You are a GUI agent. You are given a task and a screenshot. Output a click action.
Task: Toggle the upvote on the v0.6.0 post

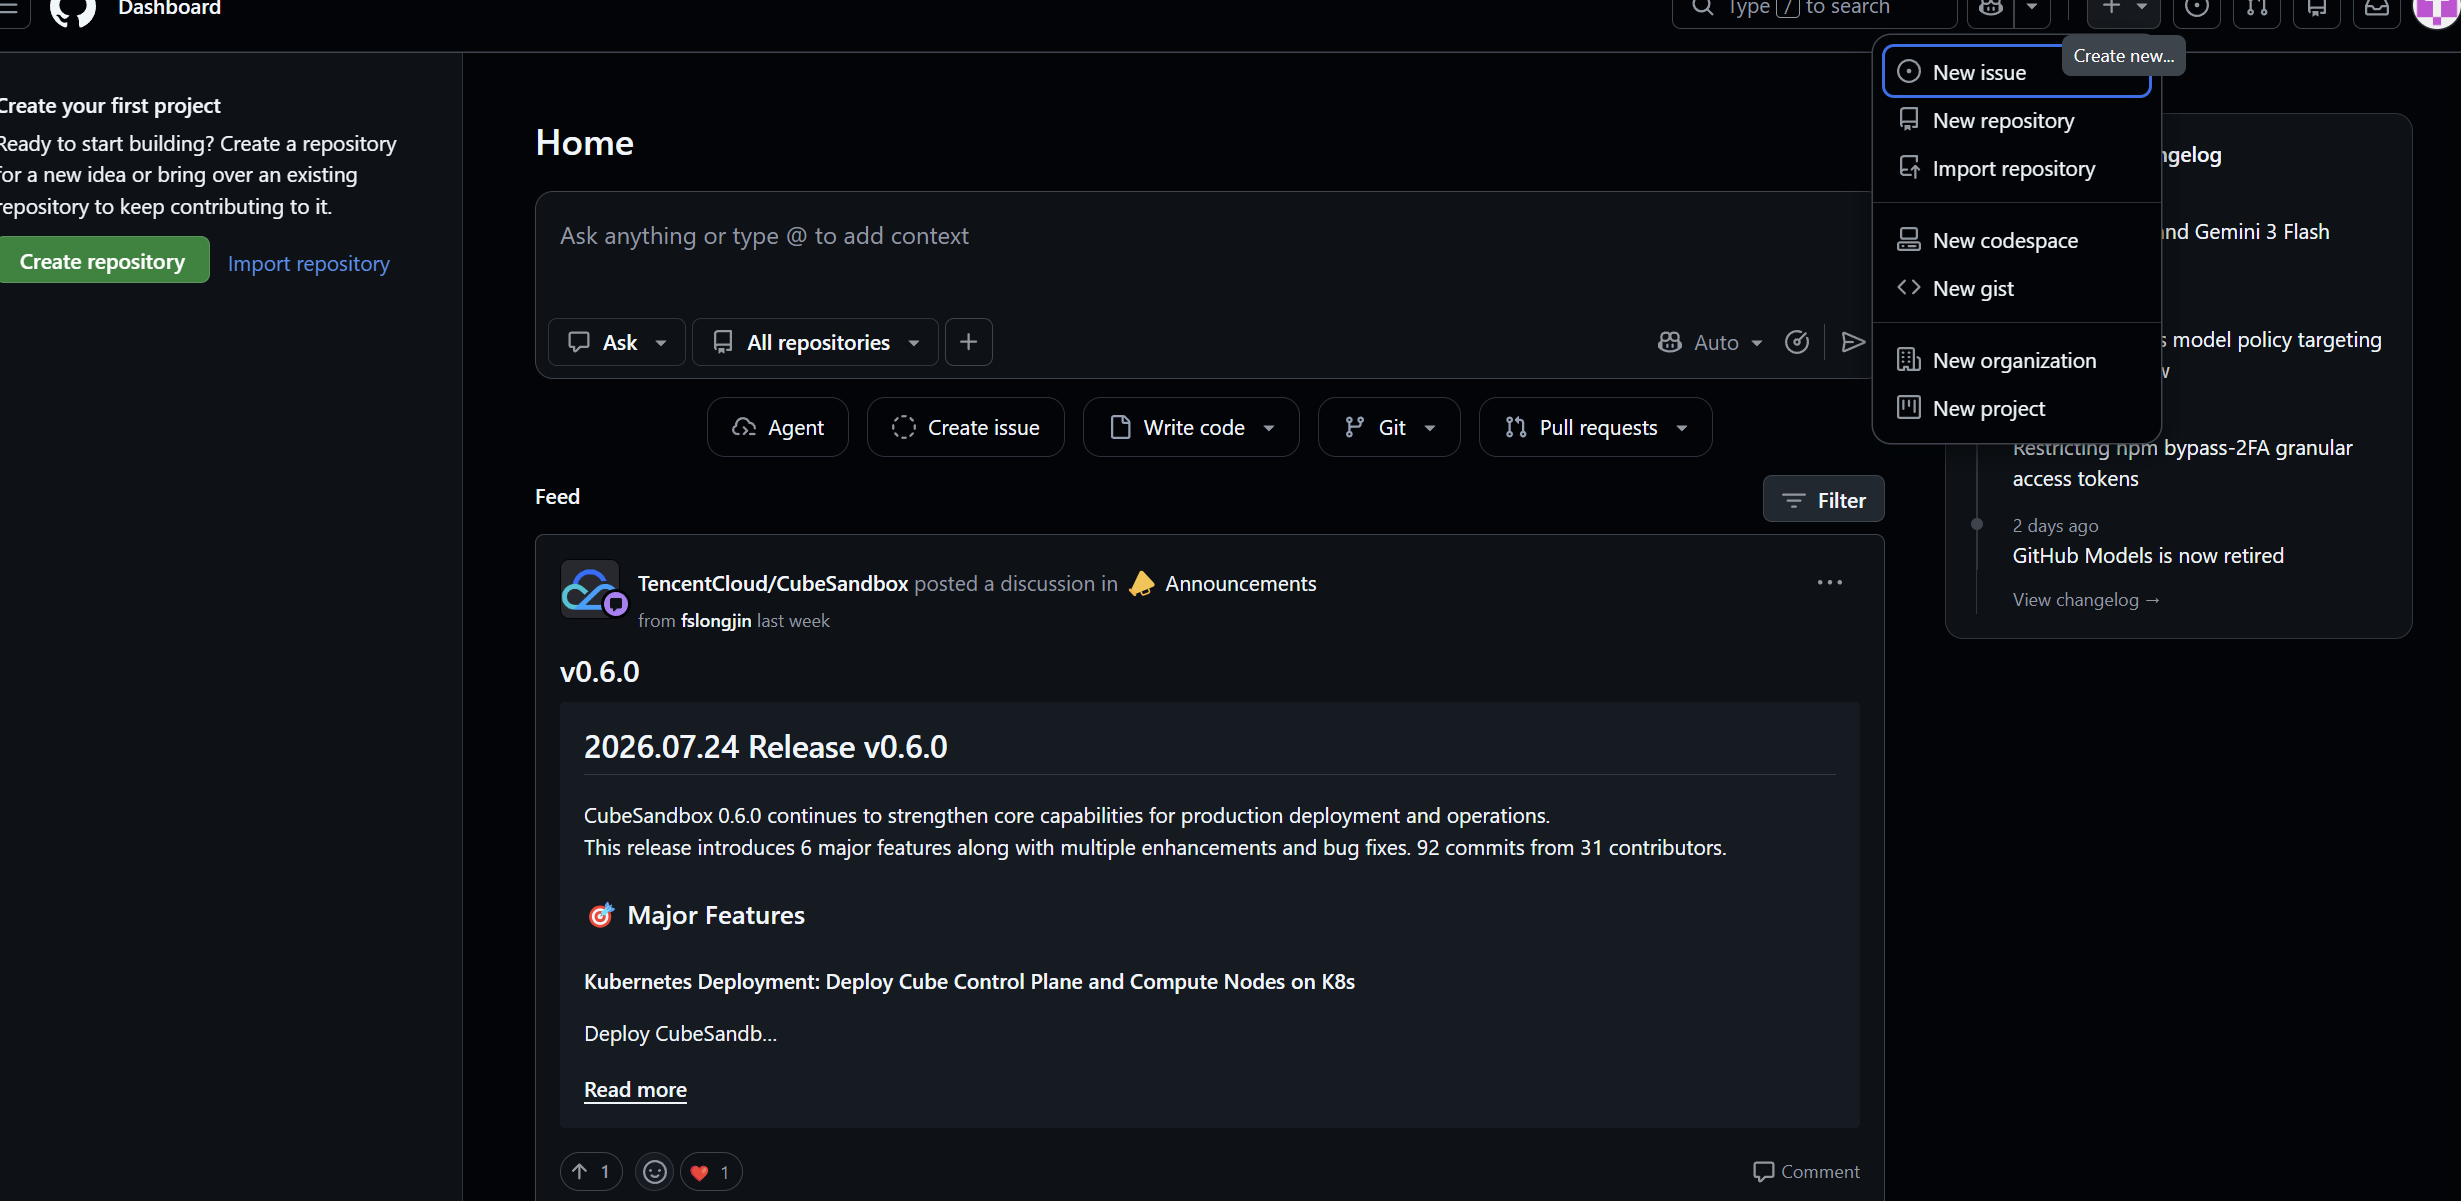pyautogui.click(x=591, y=1172)
